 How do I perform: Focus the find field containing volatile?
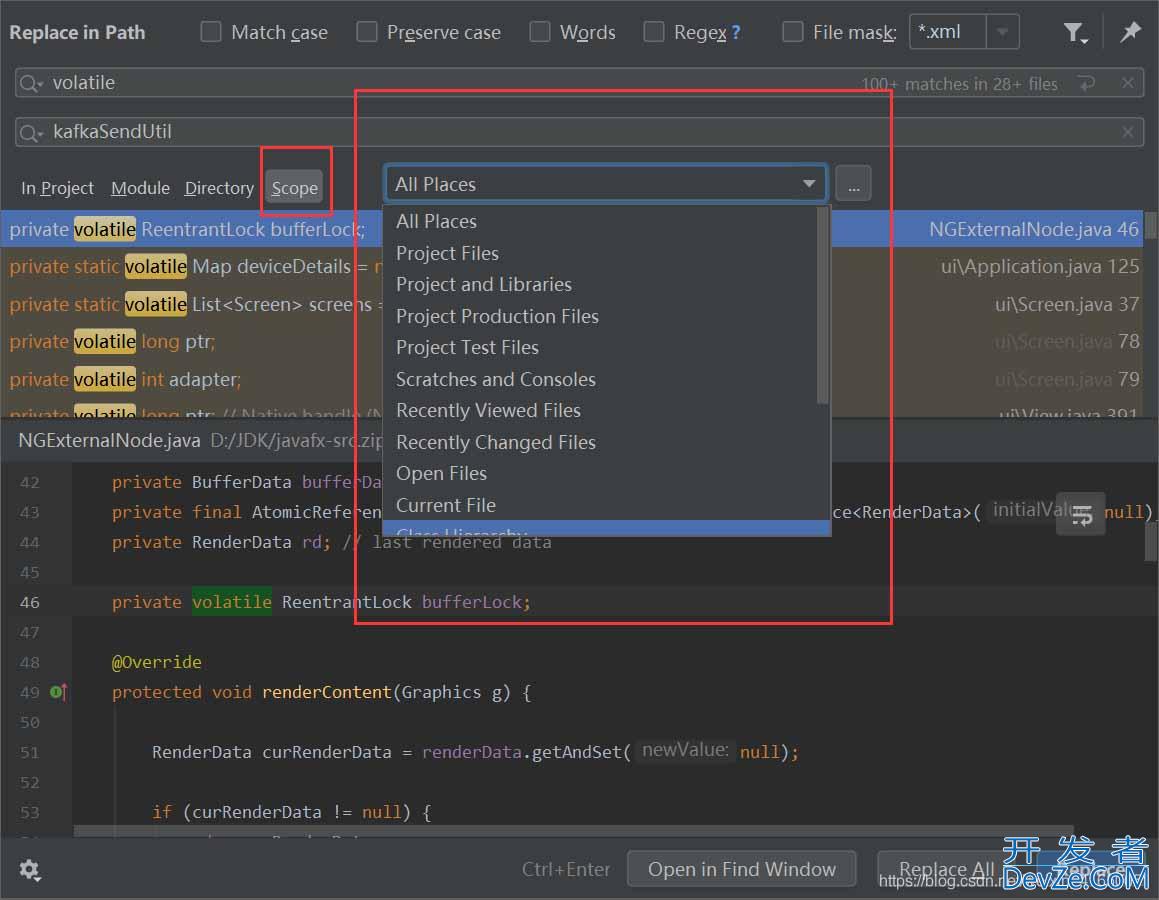pos(579,83)
